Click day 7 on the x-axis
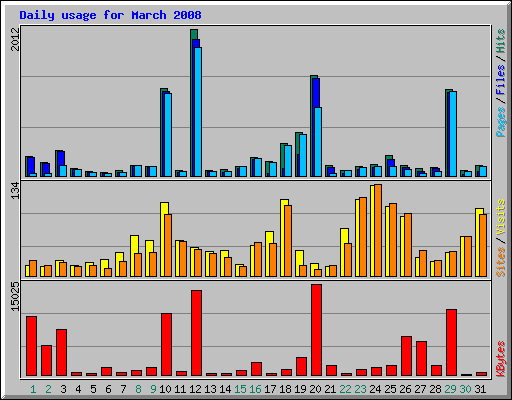Screen dimensions: 512x400 point(123,389)
